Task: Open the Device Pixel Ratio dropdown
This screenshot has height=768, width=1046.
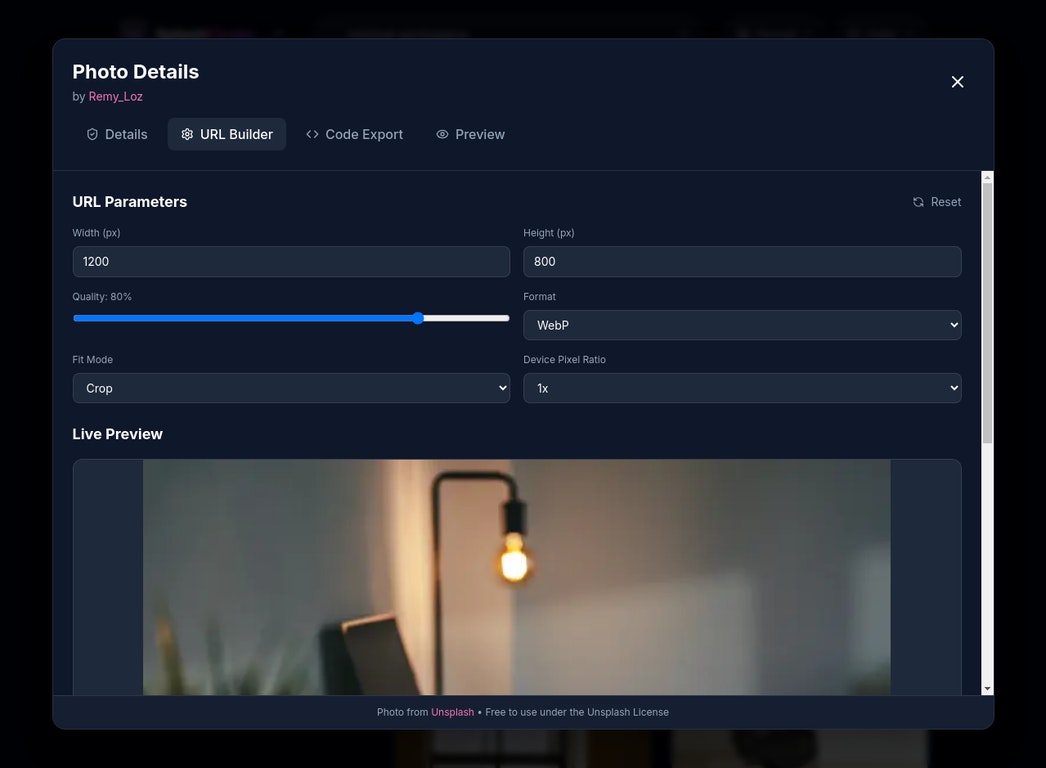Action: point(742,388)
